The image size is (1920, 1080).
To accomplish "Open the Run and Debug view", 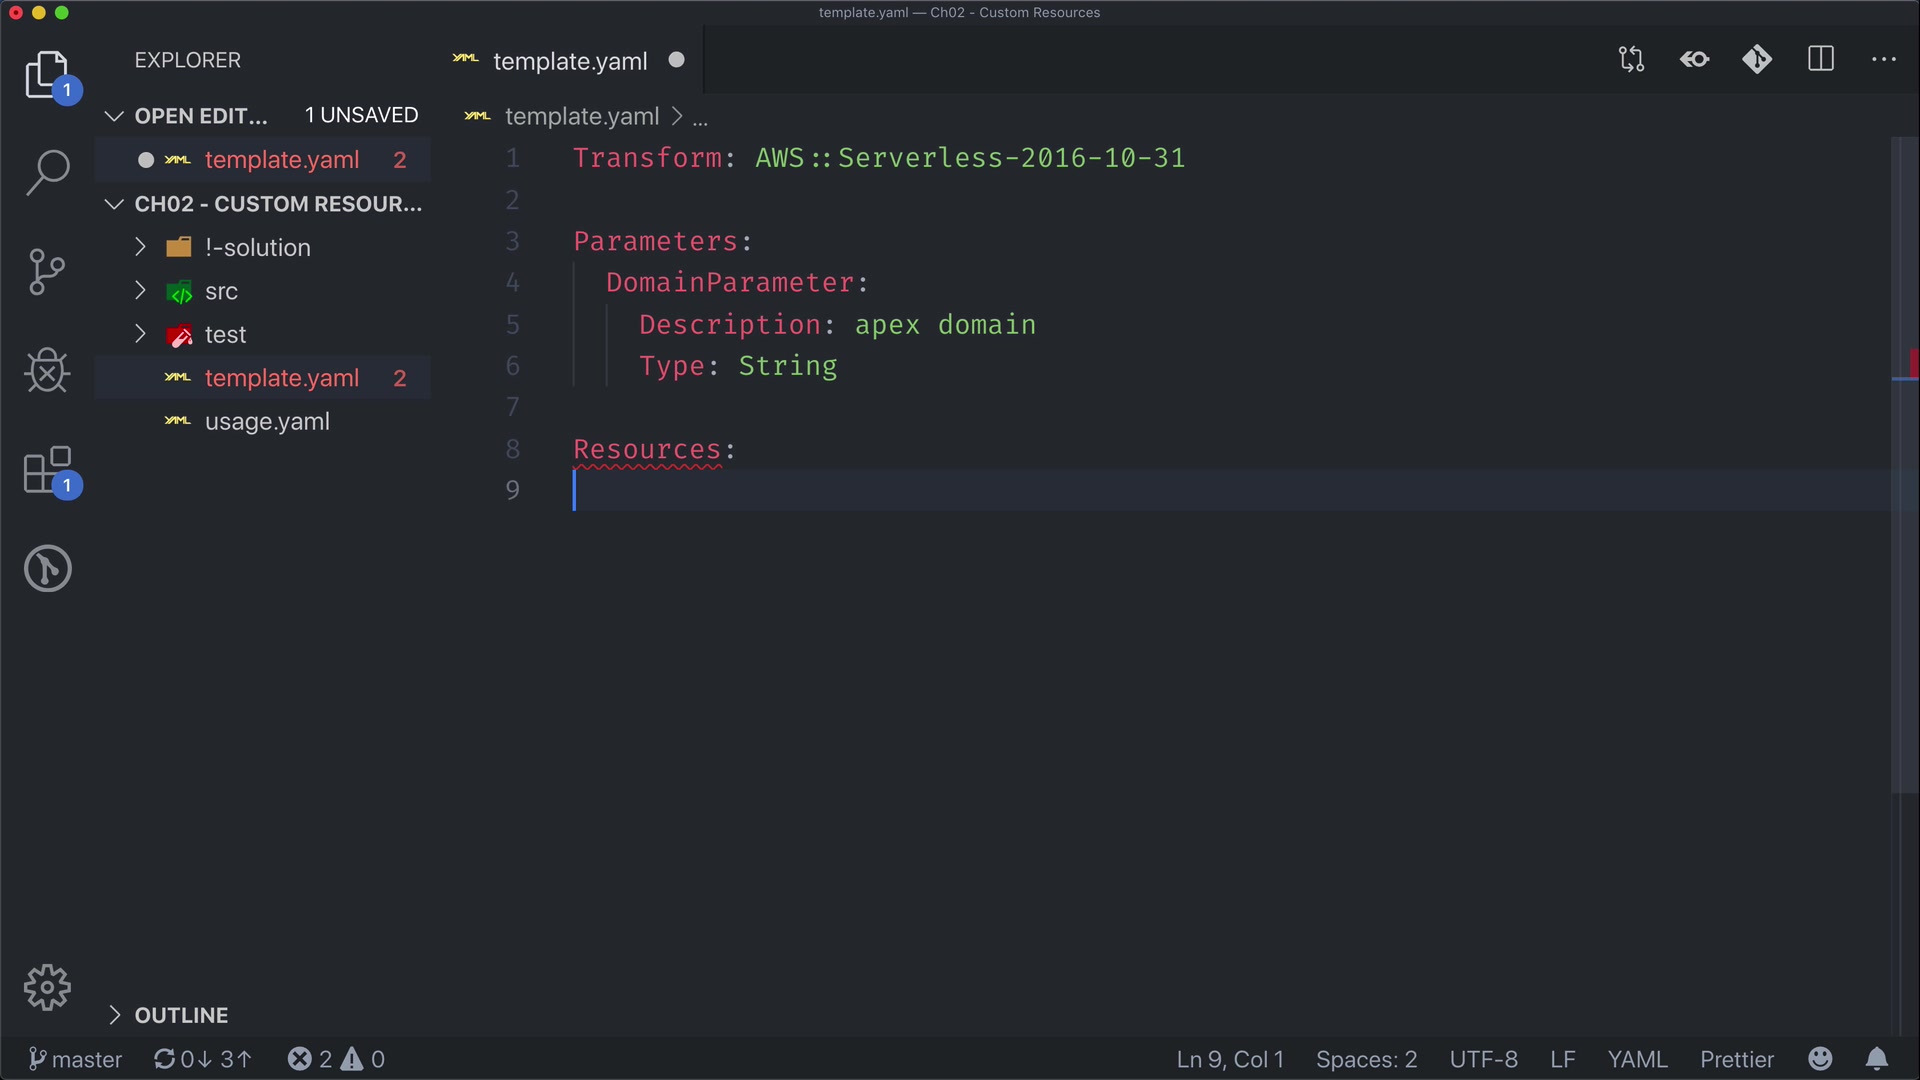I will [x=47, y=371].
